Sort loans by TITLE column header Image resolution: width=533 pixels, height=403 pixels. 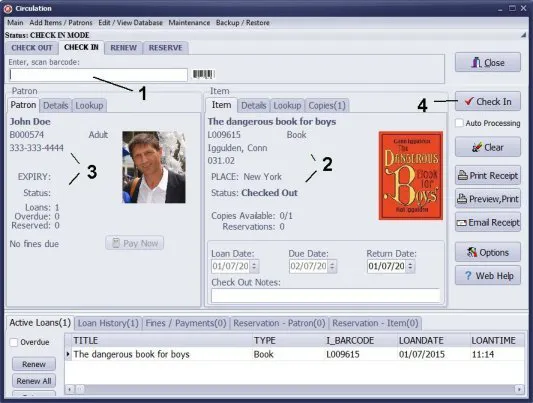[161, 340]
